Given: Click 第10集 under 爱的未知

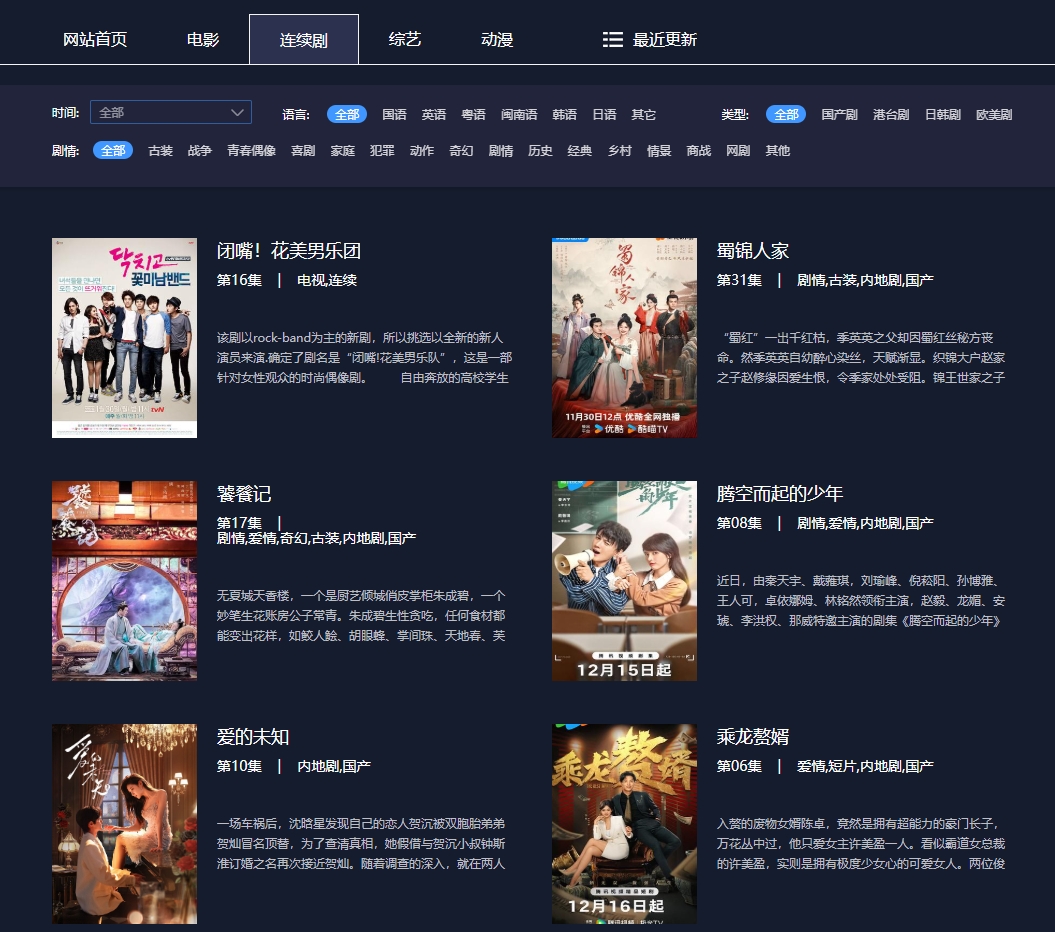Looking at the screenshot, I should (x=240, y=766).
